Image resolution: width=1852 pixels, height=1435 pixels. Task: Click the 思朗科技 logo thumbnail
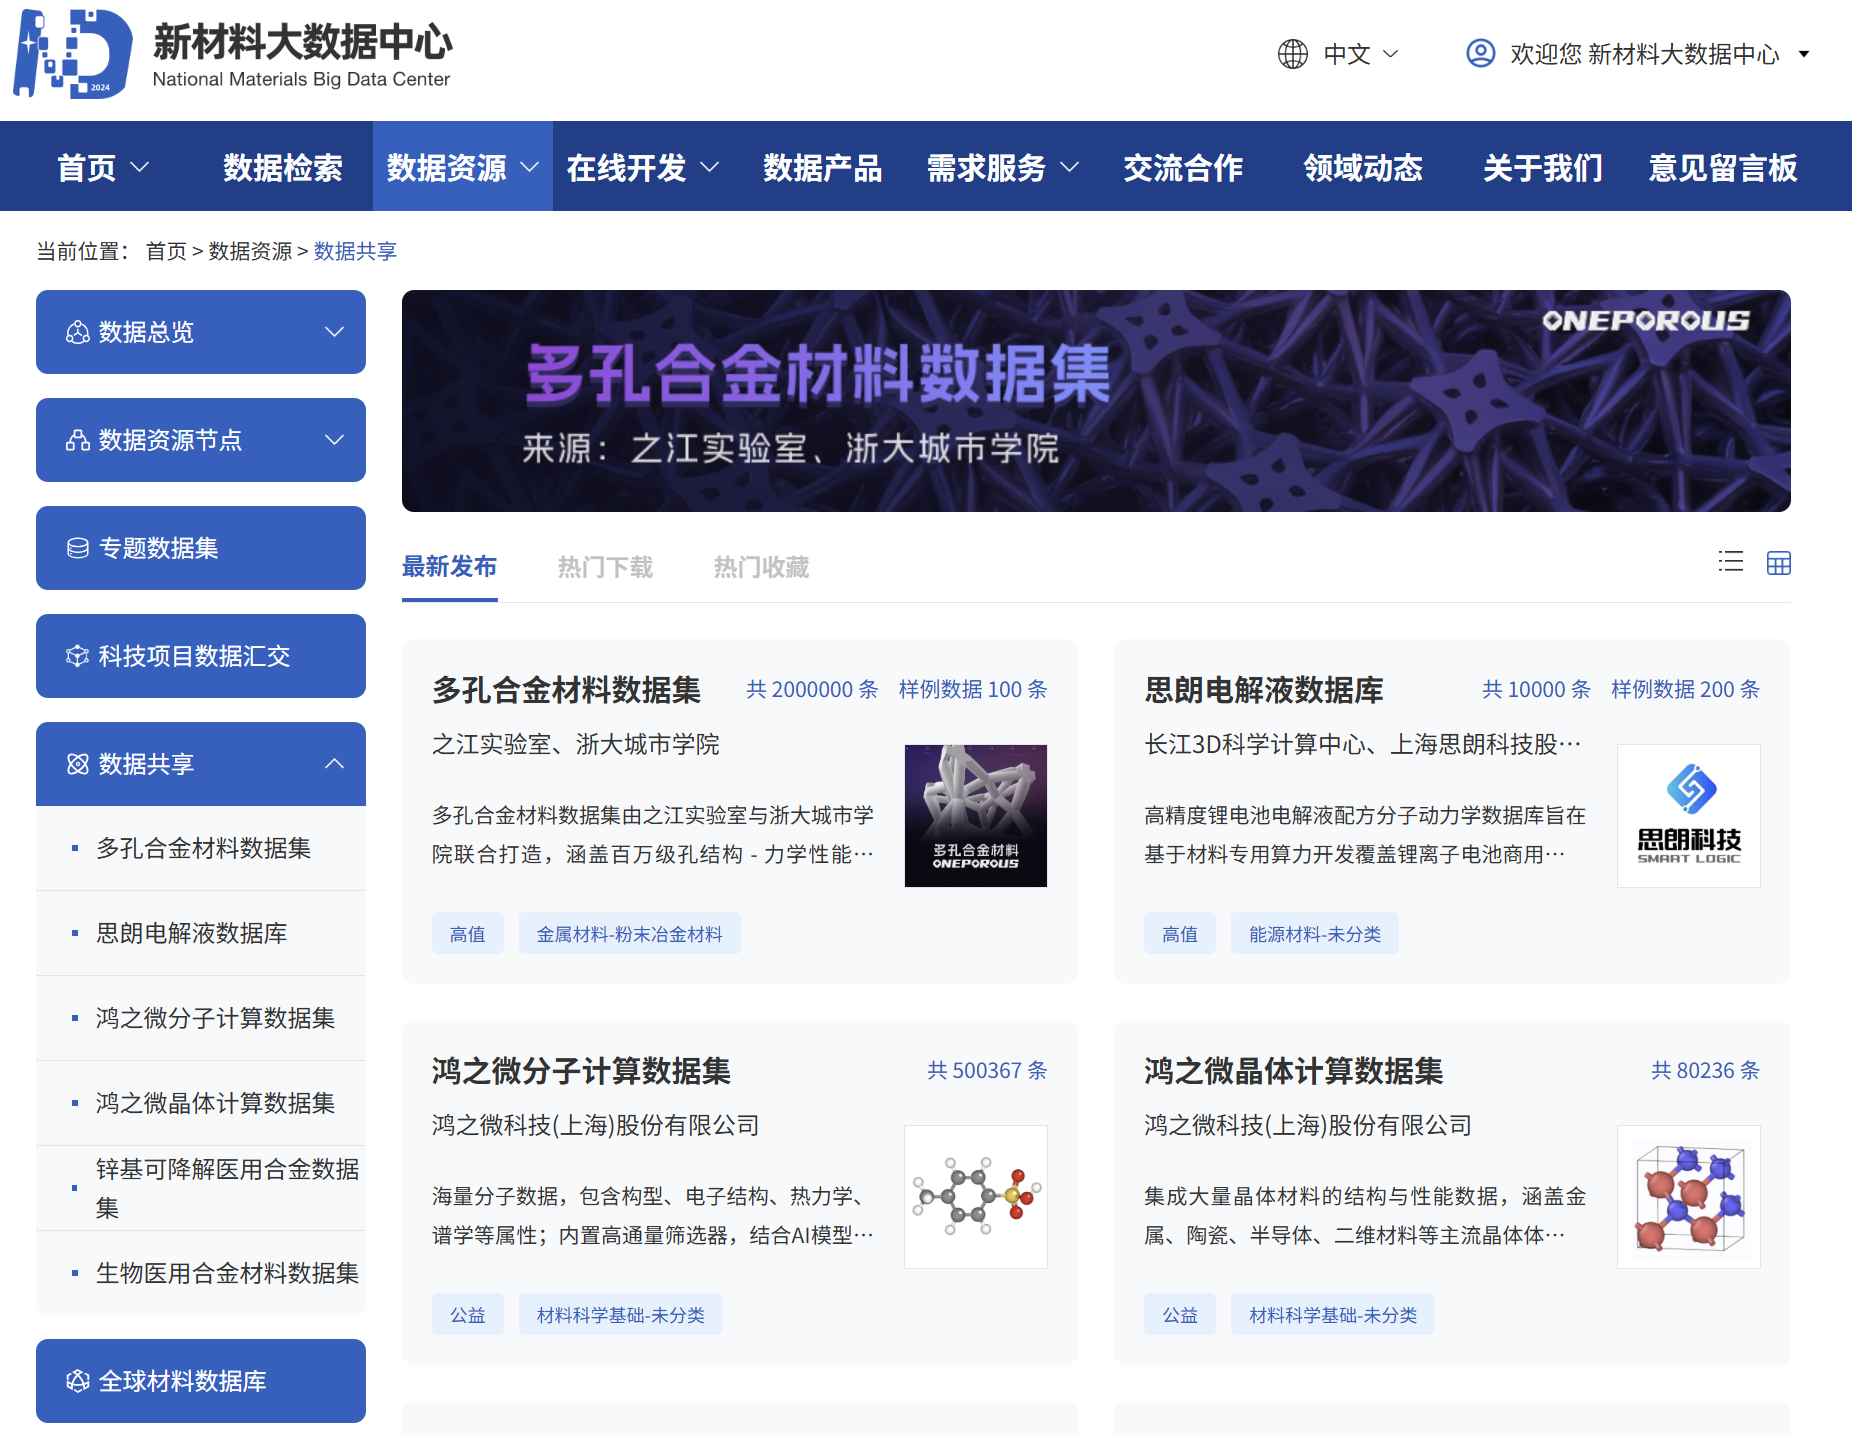pos(1688,816)
